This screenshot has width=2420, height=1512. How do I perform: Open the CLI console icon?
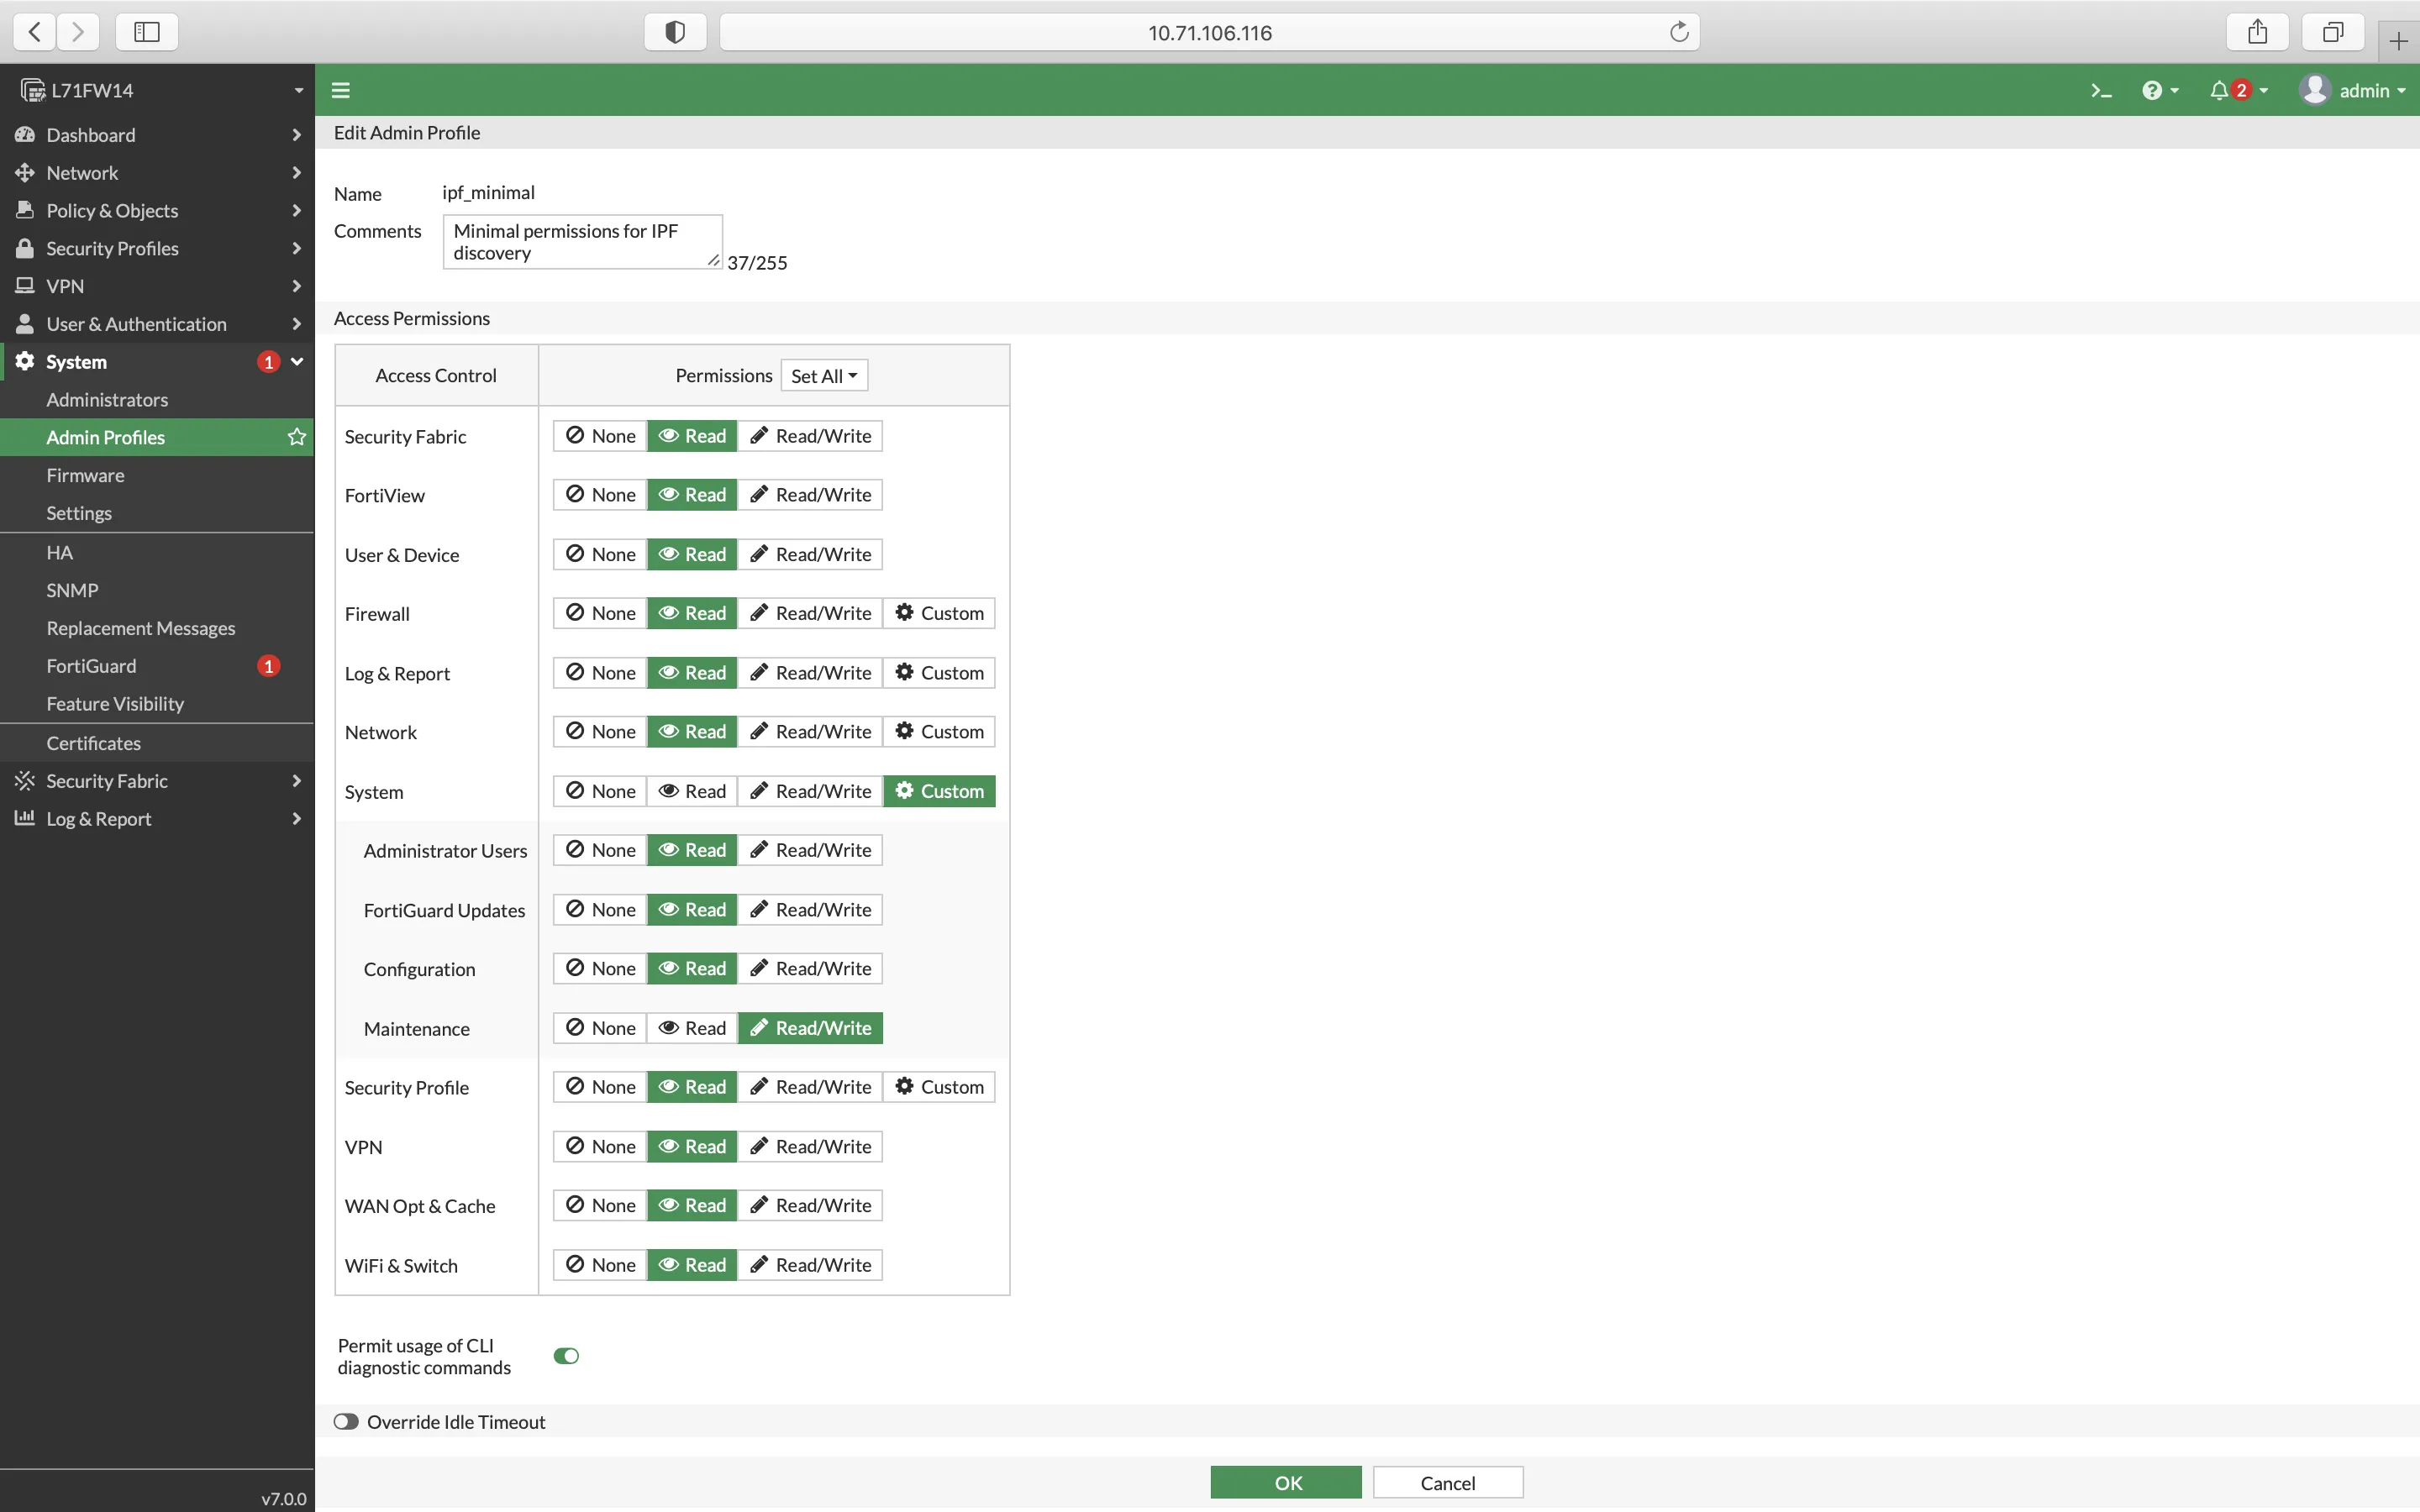coord(2100,90)
